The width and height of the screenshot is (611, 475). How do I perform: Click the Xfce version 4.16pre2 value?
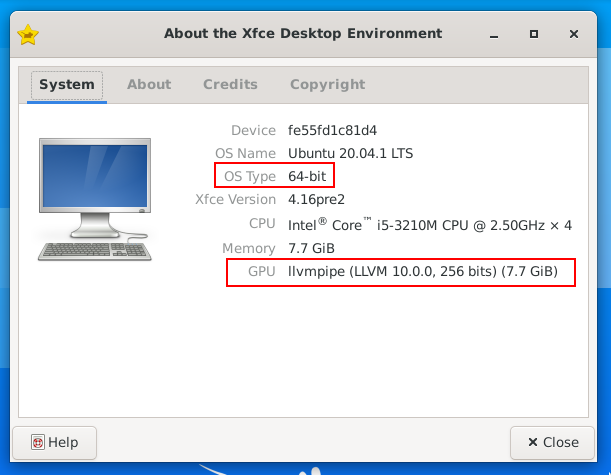[x=316, y=200]
